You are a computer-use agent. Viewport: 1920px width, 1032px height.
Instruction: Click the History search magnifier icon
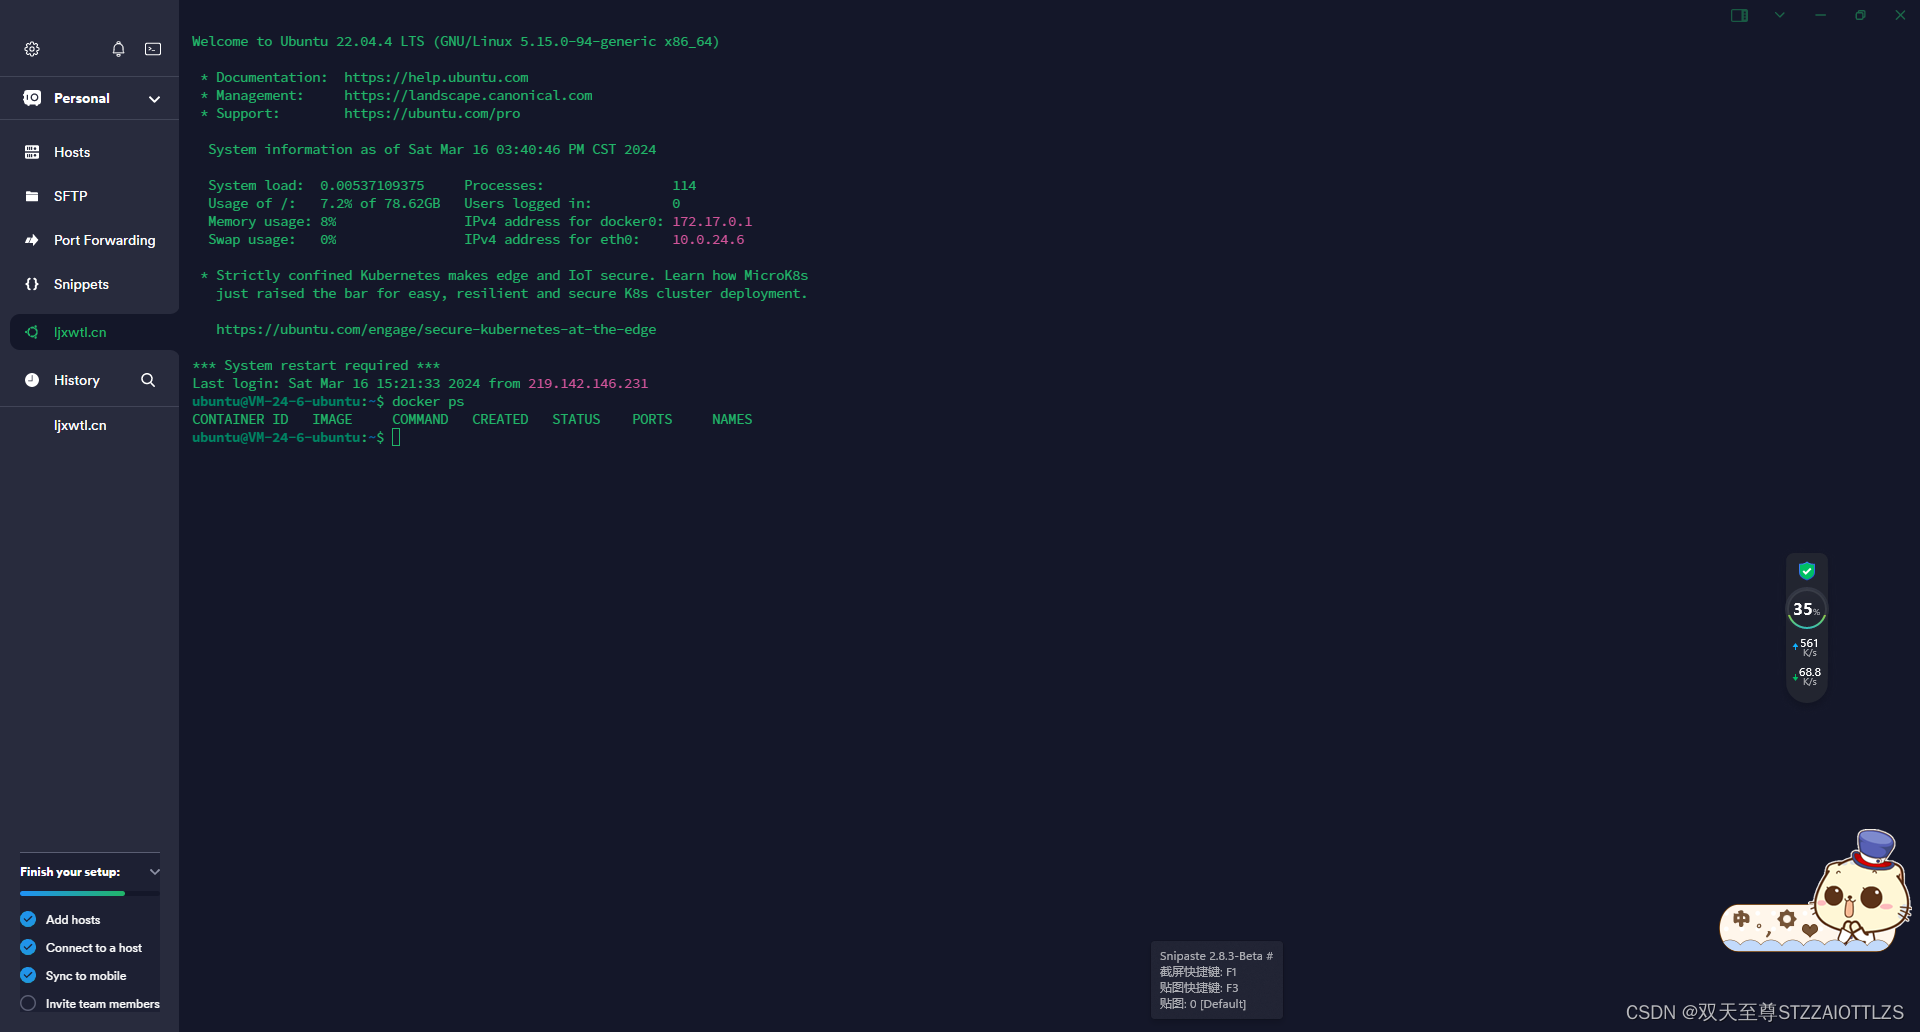pyautogui.click(x=147, y=380)
